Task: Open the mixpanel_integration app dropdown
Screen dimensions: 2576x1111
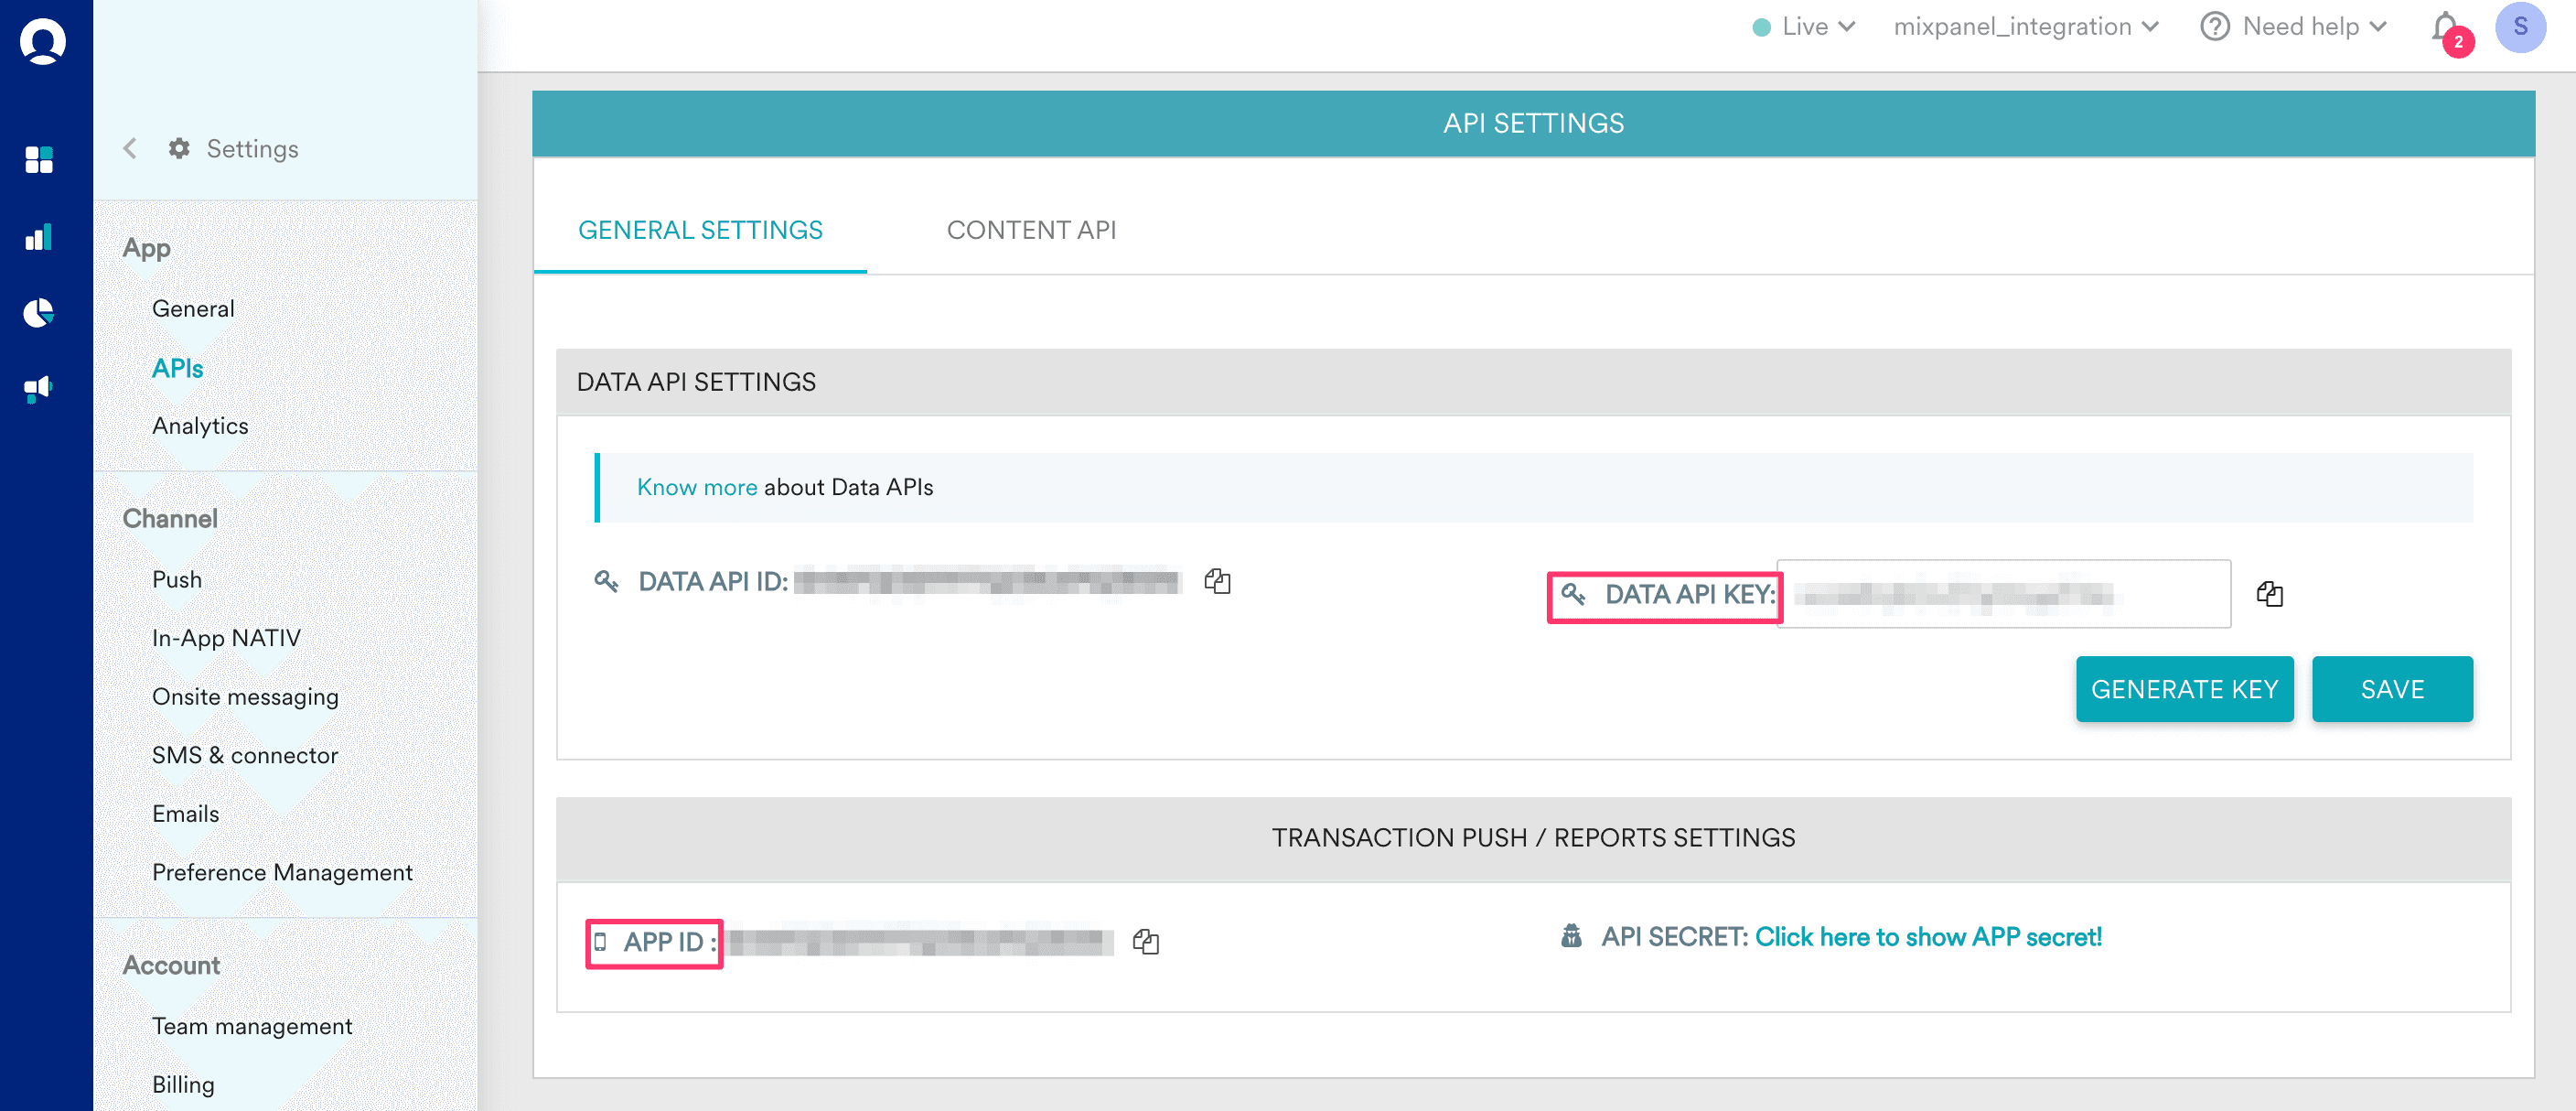Action: pyautogui.click(x=2026, y=27)
